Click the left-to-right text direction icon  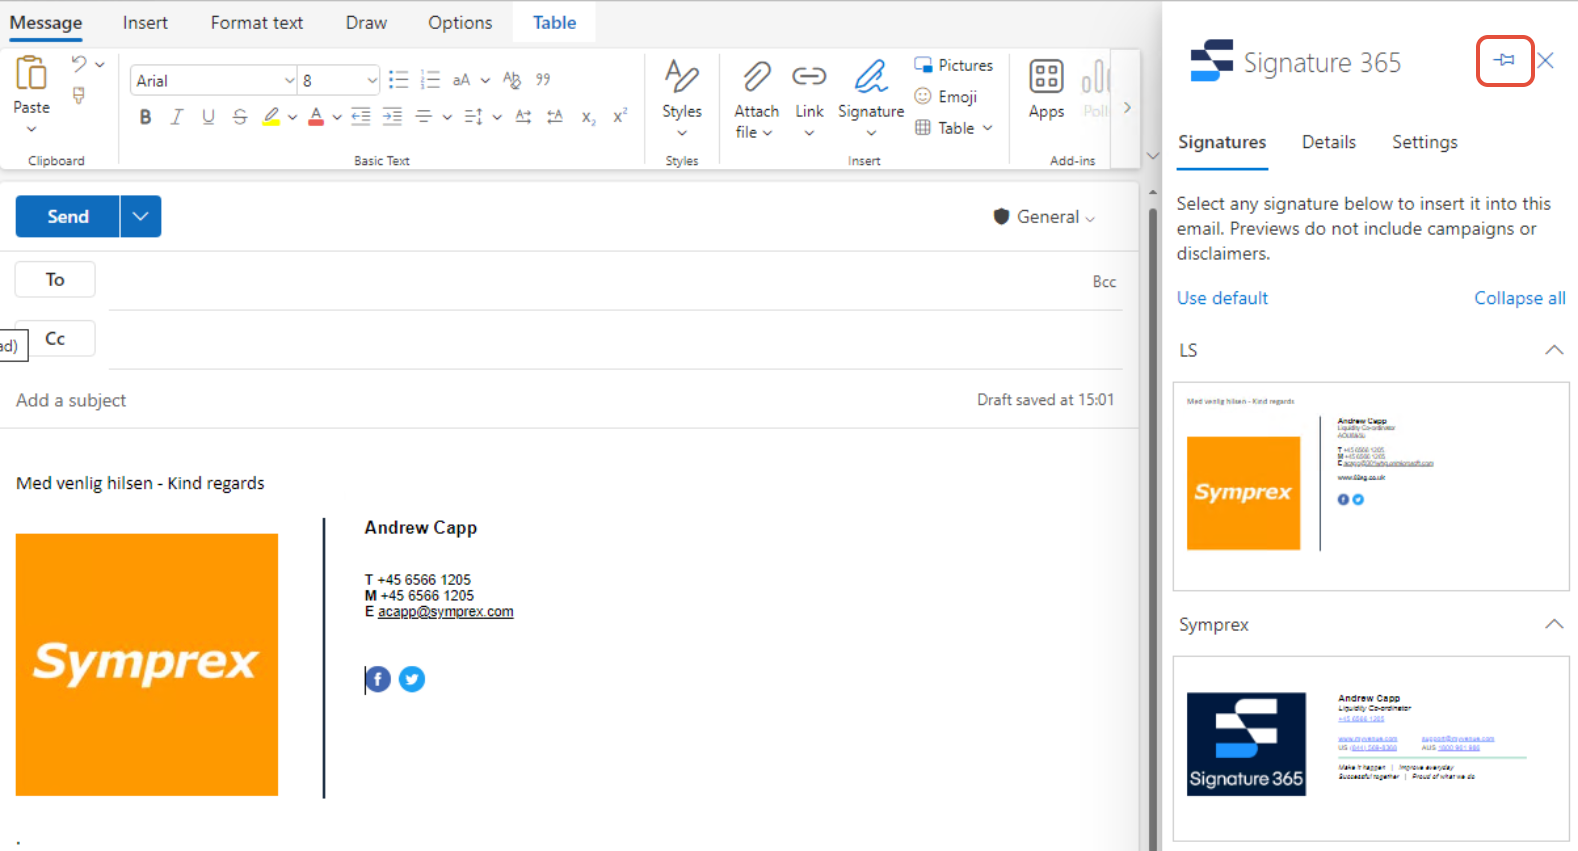pyautogui.click(x=523, y=117)
